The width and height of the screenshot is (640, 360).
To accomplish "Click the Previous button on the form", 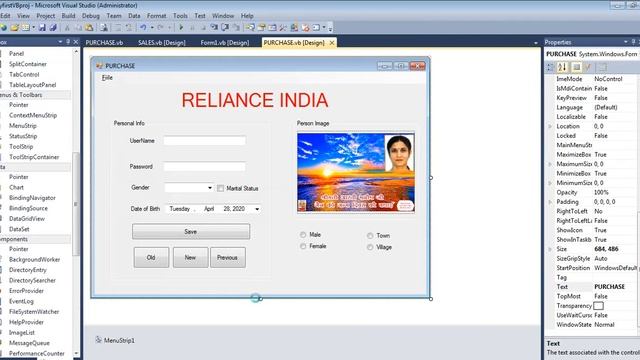I will click(x=227, y=258).
